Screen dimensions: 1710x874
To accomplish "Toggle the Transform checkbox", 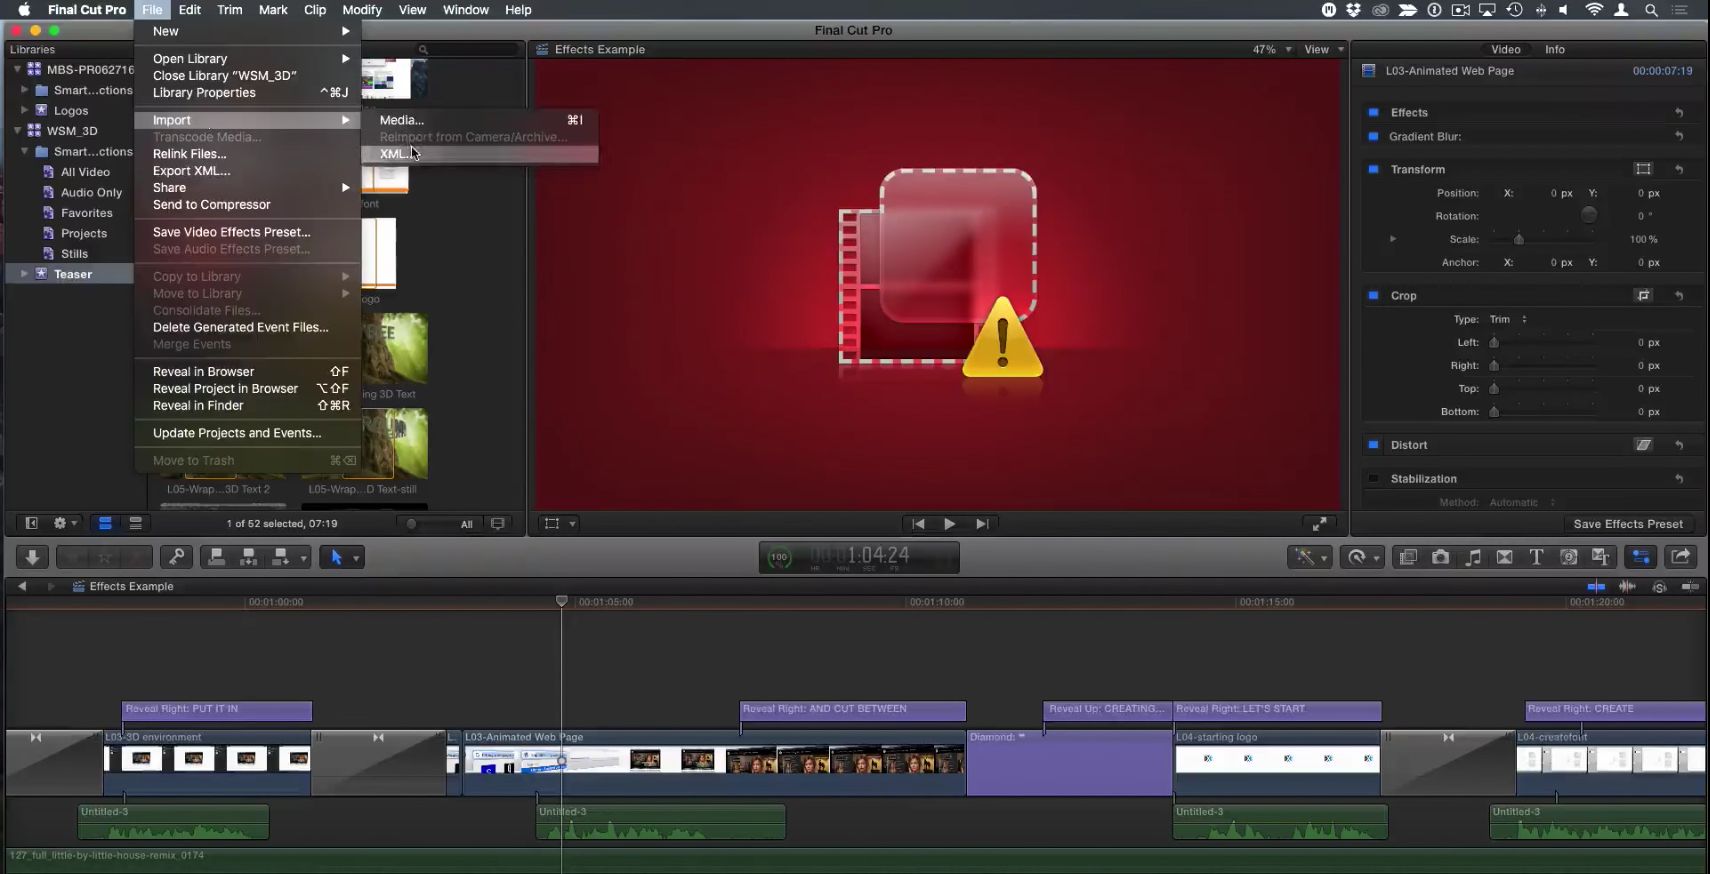I will click(1373, 169).
